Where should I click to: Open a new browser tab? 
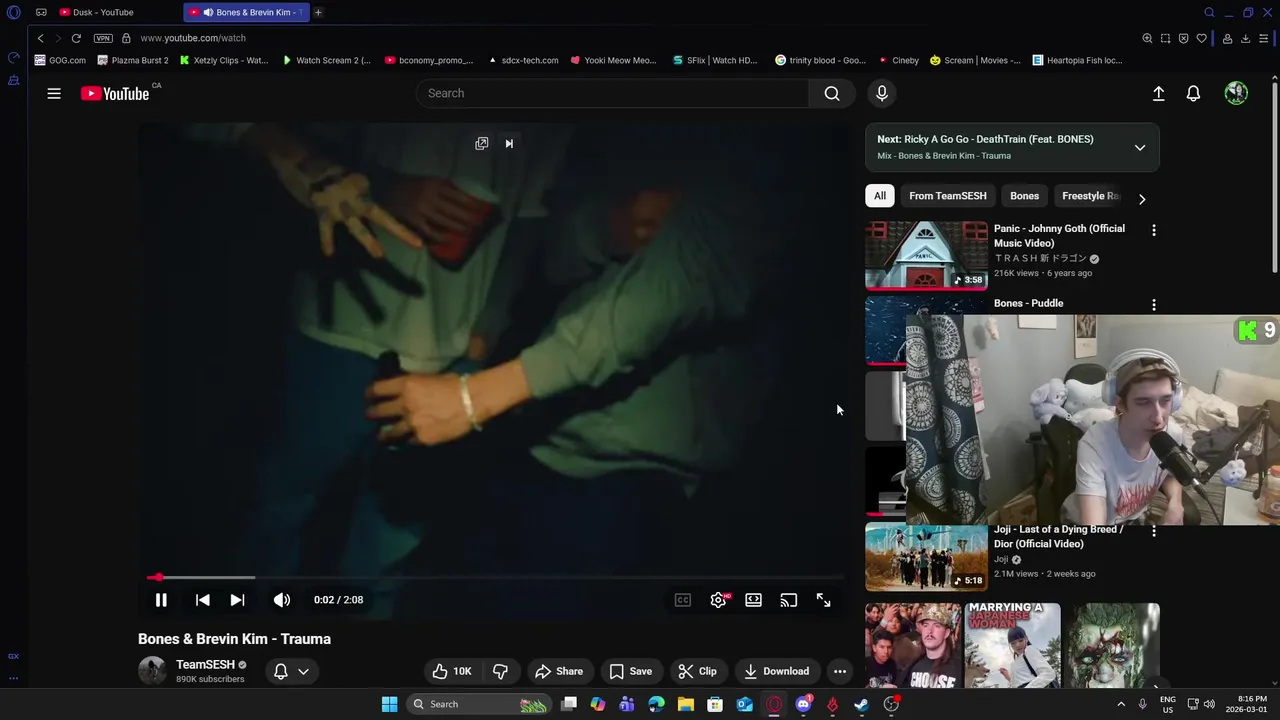pyautogui.click(x=318, y=12)
